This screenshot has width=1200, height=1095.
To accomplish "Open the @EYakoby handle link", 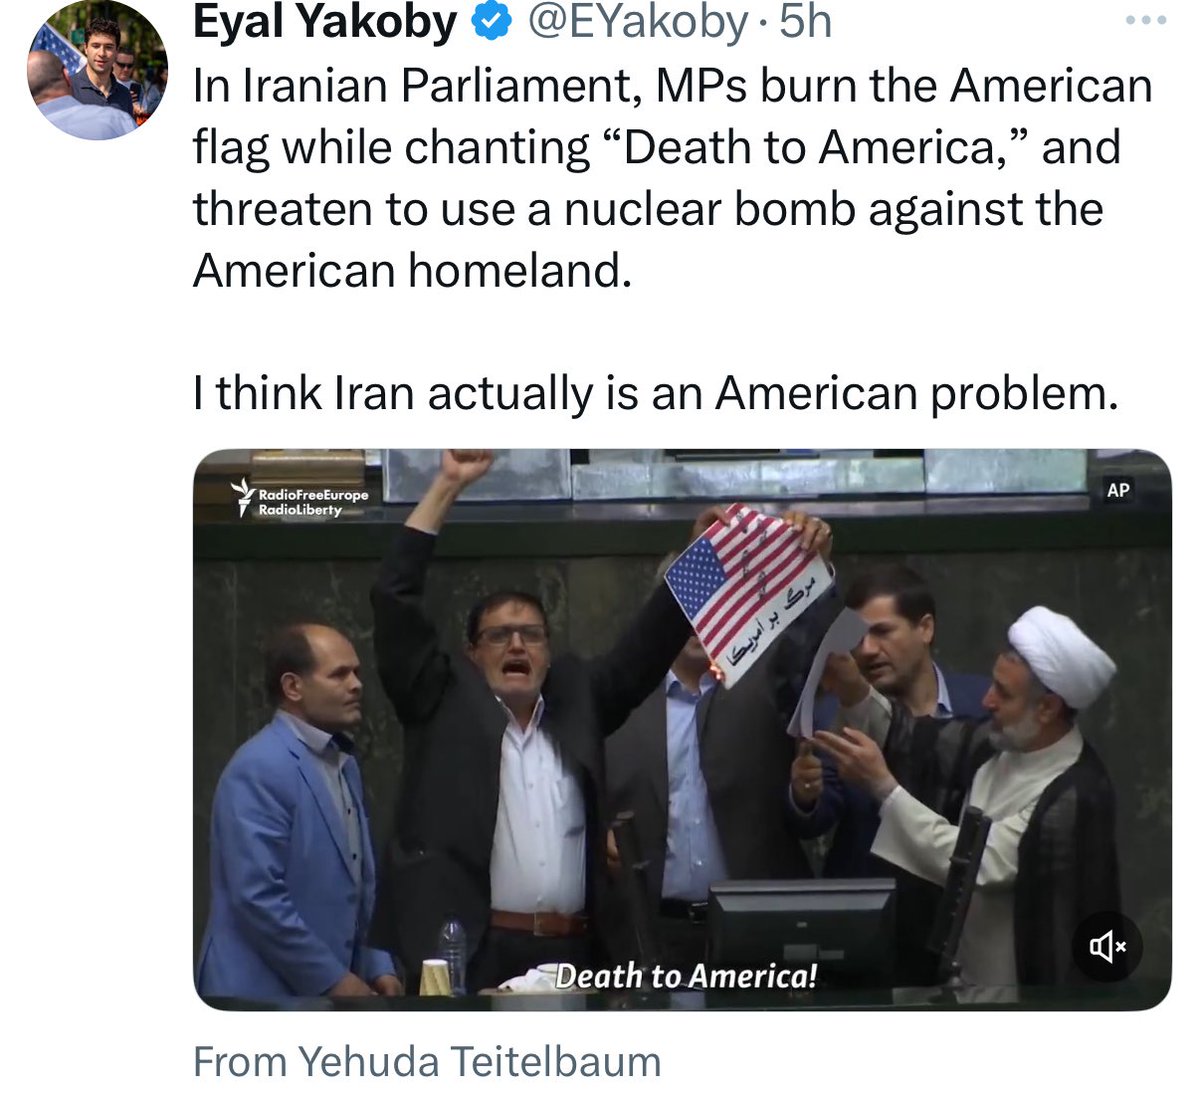I will coord(636,22).
